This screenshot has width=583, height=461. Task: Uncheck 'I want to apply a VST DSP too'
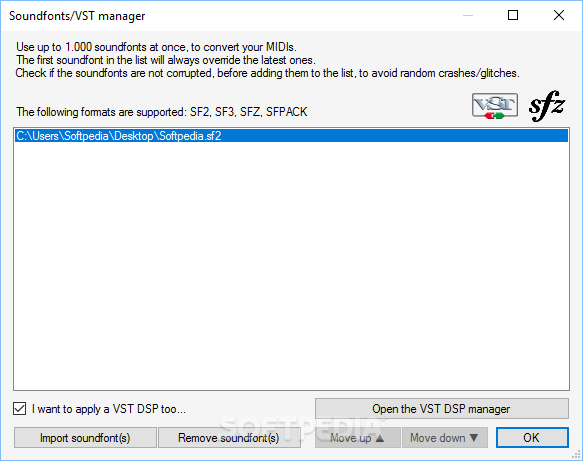[20, 409]
